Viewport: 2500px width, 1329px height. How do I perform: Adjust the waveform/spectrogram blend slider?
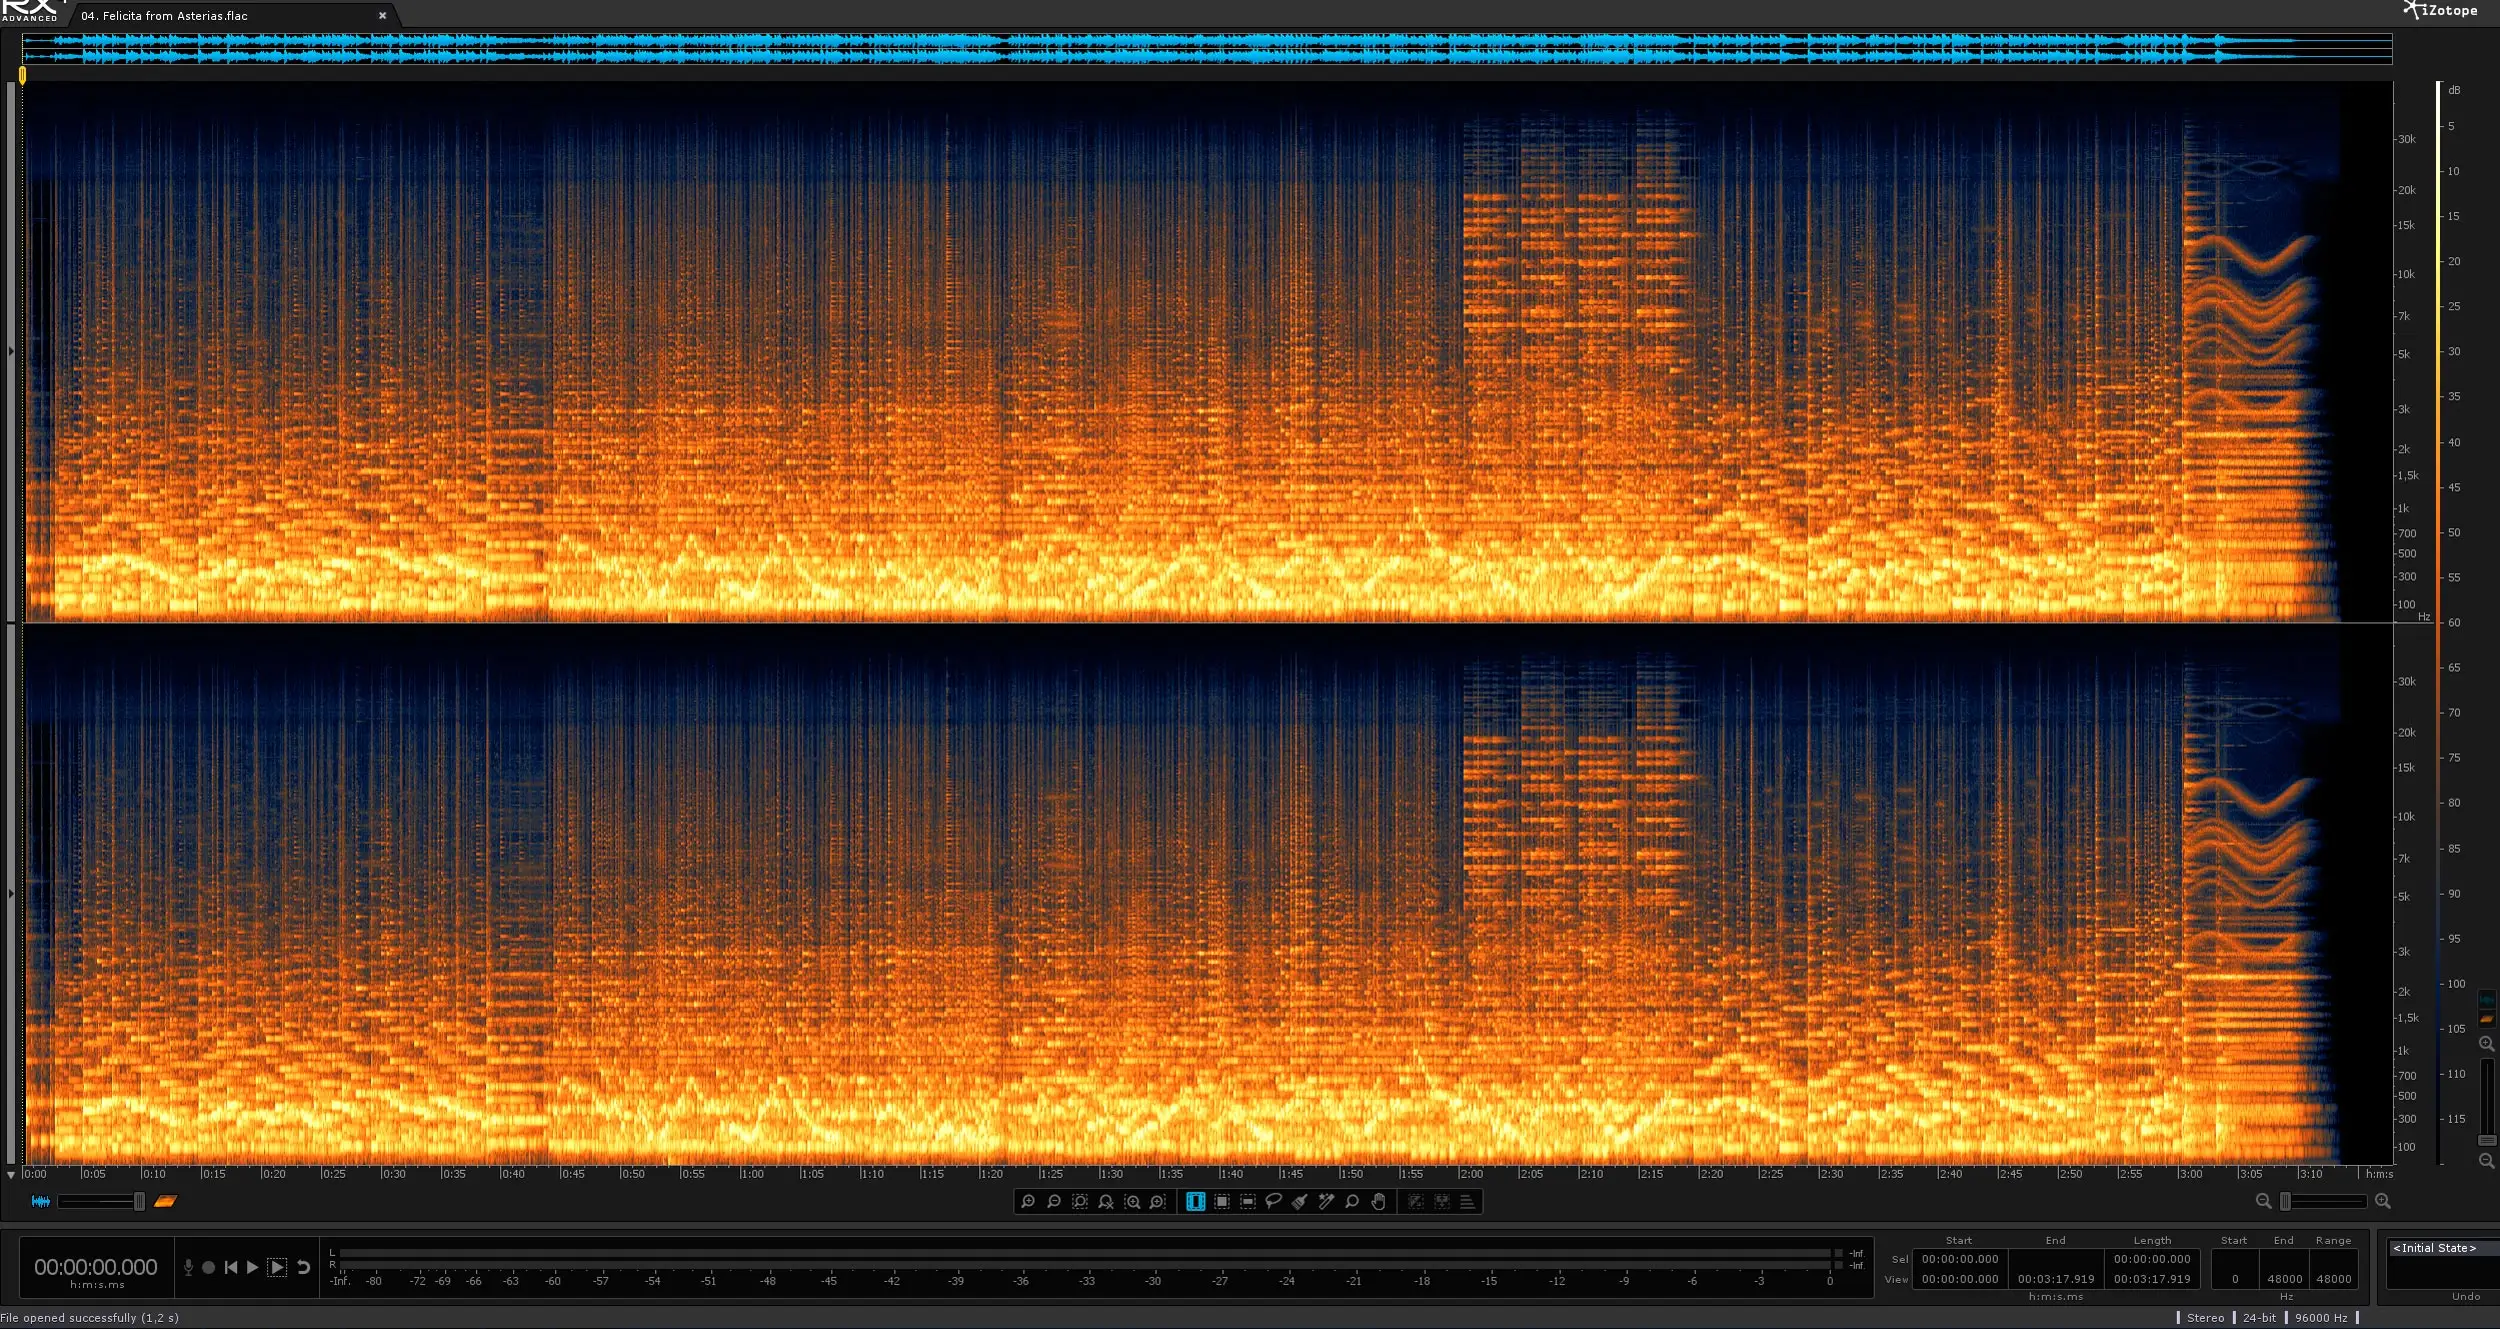pos(101,1201)
